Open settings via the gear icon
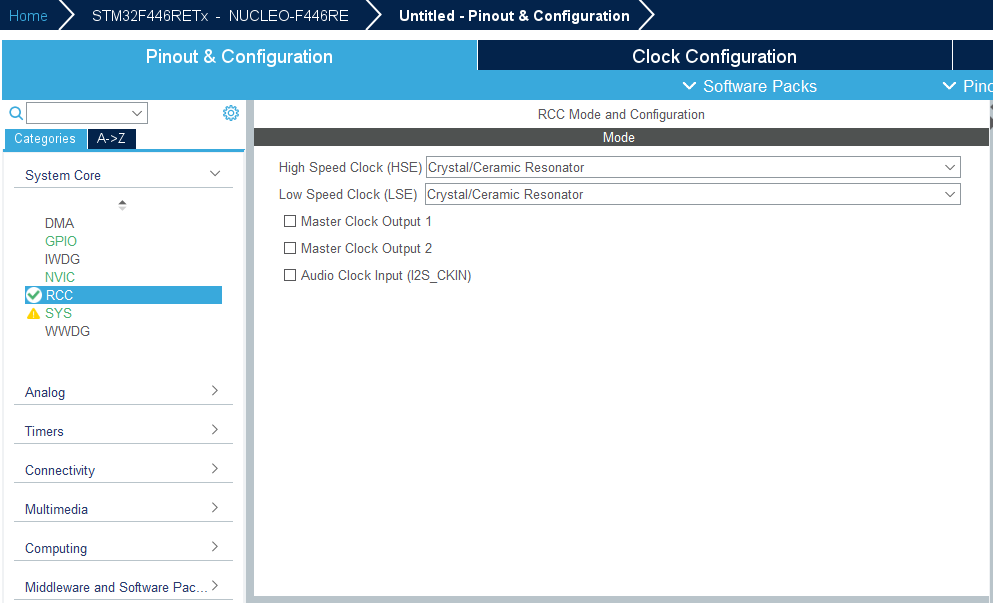The width and height of the screenshot is (993, 603). (231, 112)
